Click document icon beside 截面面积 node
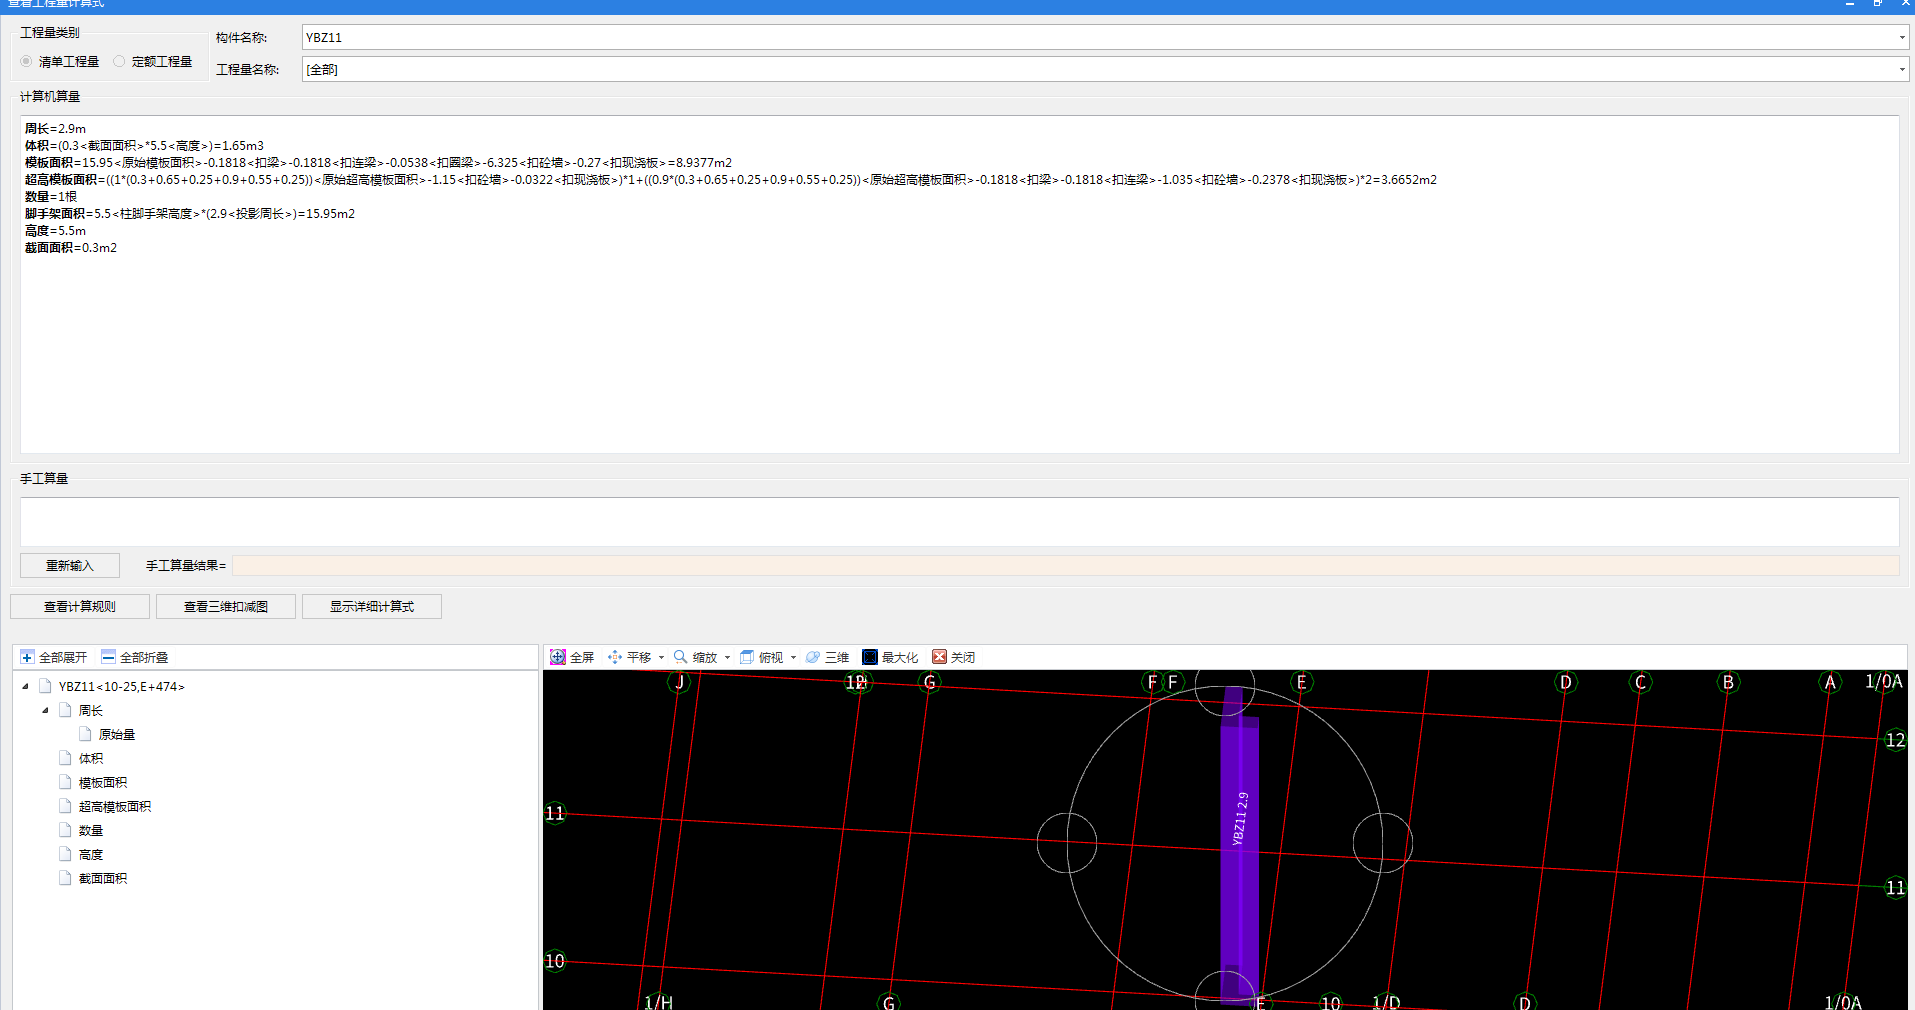The width and height of the screenshot is (1915, 1010). [65, 878]
